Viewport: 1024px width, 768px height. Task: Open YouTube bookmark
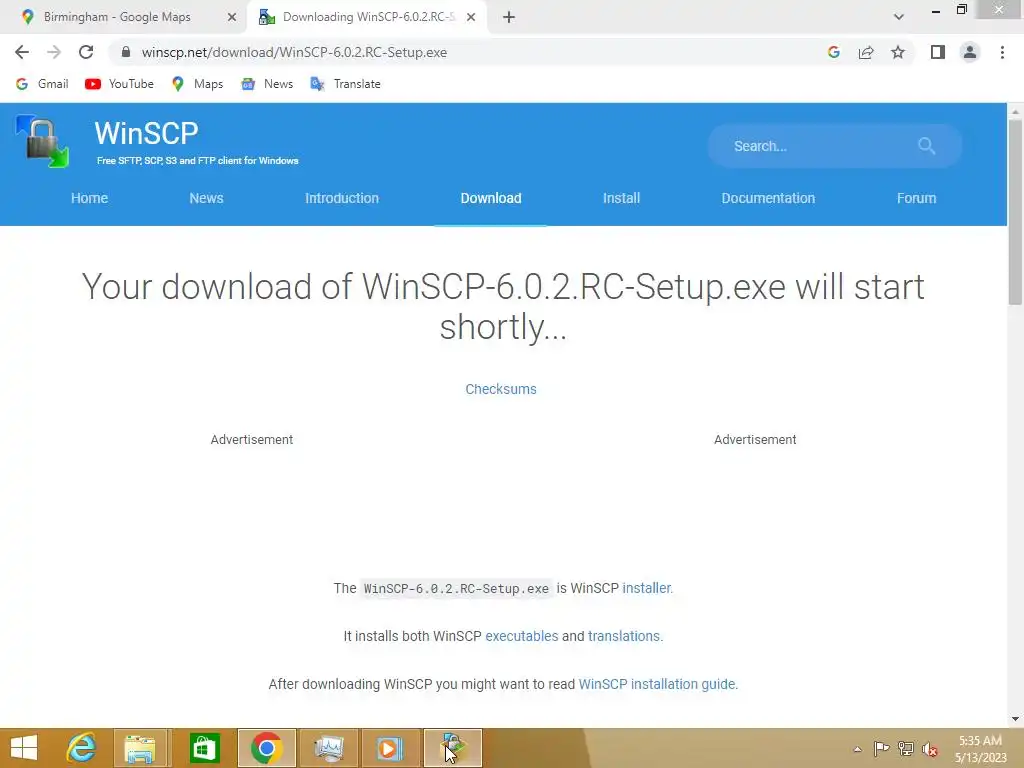pos(120,84)
